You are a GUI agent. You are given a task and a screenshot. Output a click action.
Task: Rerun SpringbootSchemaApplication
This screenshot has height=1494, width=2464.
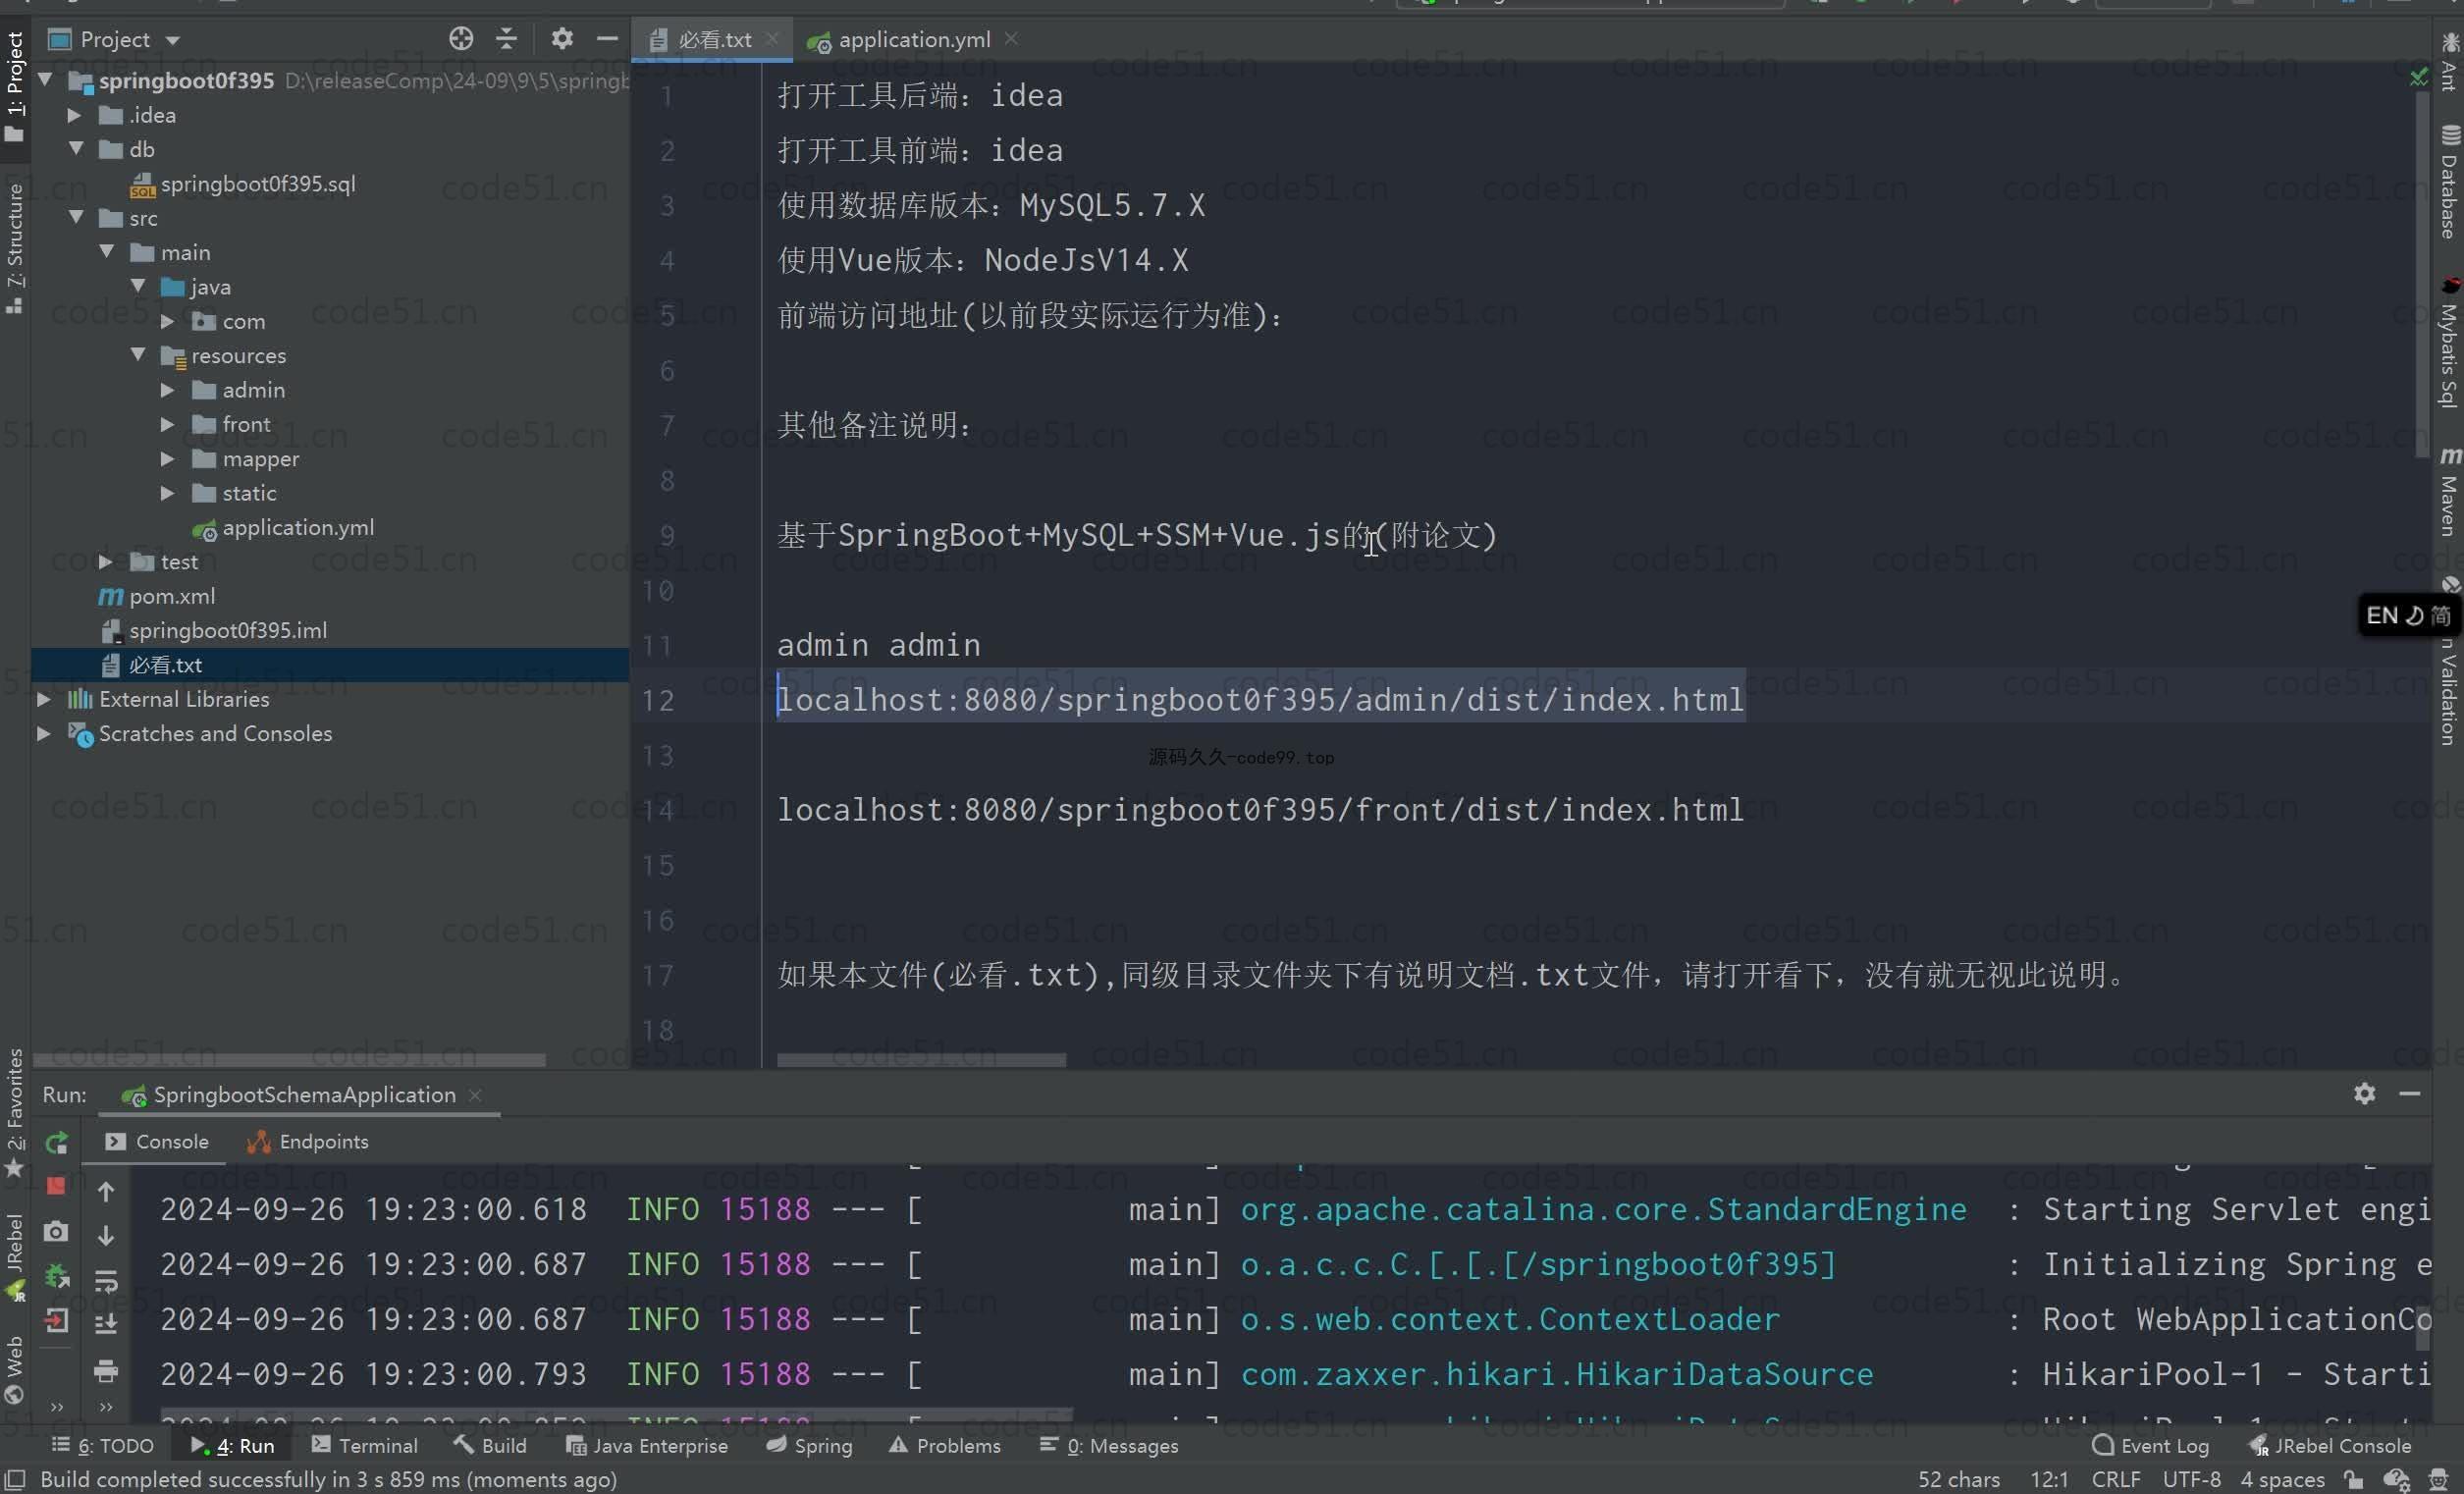(56, 1142)
